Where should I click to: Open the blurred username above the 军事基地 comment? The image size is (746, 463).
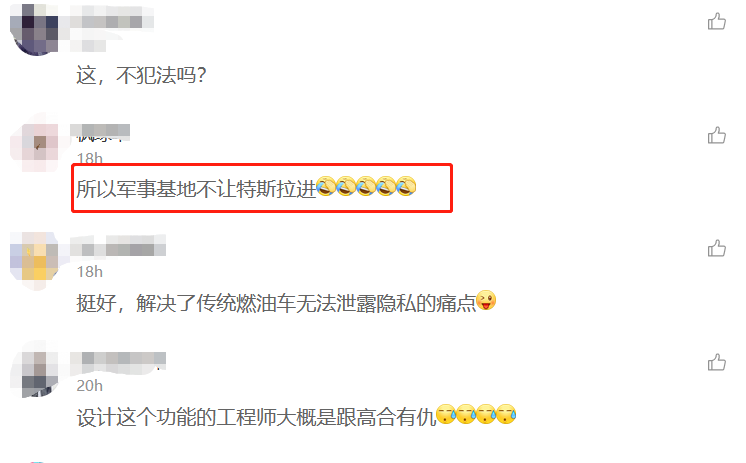[100, 133]
